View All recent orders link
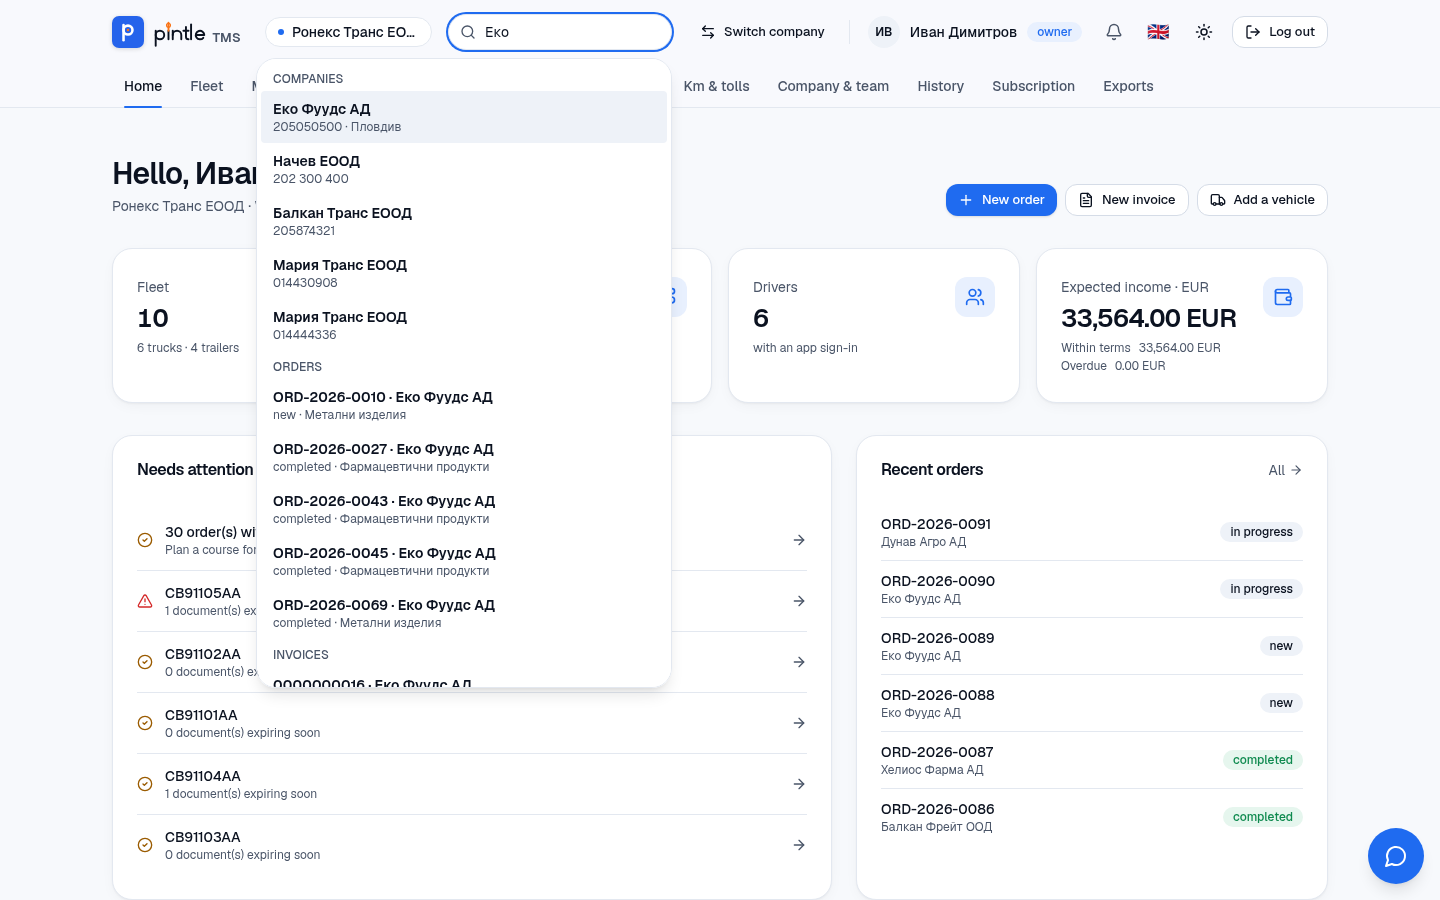Screen dimensions: 1440x900 (1285, 470)
